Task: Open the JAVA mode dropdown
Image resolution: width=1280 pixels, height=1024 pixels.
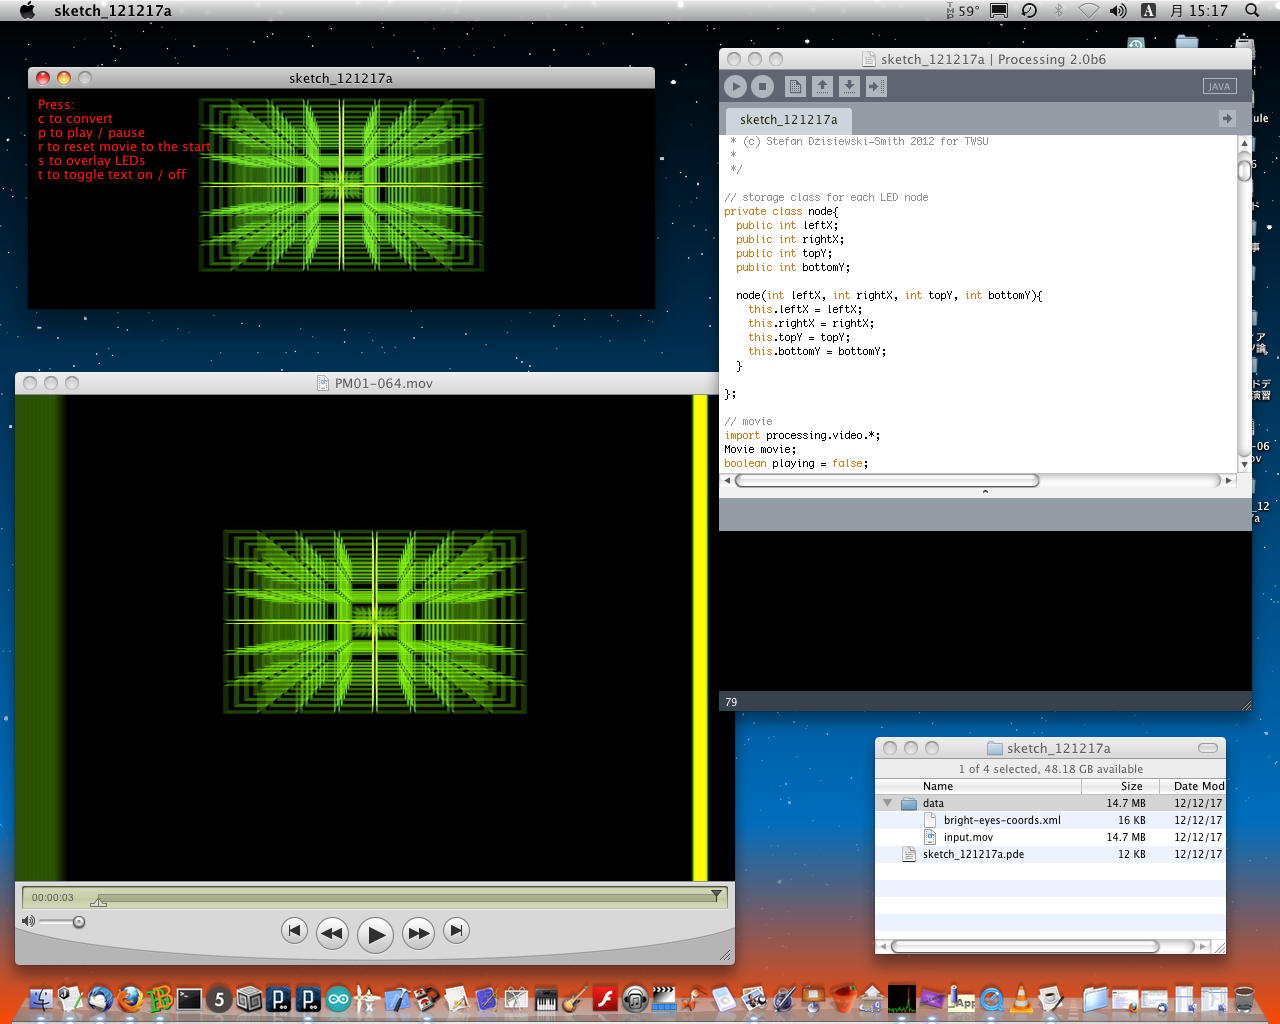Action: [1219, 87]
